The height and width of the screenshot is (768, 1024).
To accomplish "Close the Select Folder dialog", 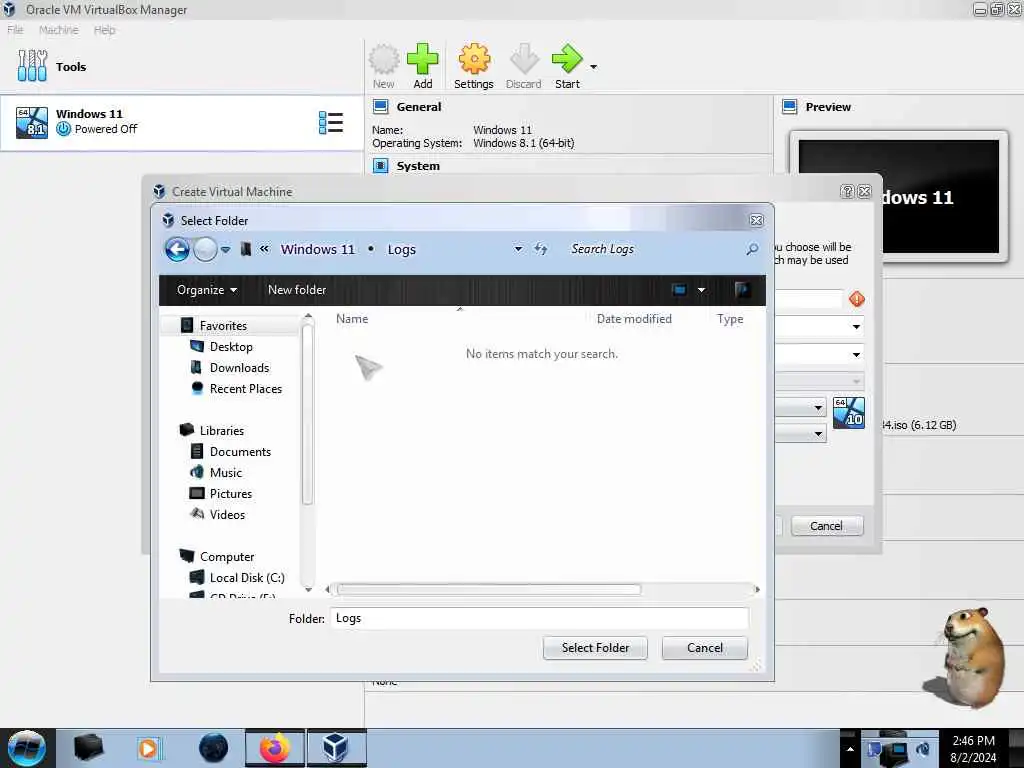I will (756, 220).
